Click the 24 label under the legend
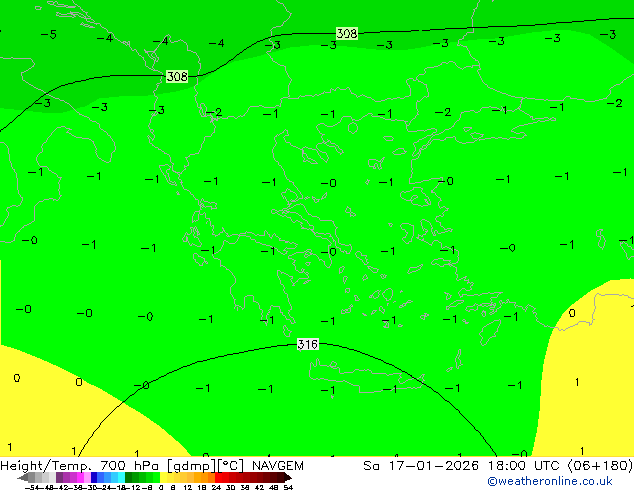 coord(216,487)
